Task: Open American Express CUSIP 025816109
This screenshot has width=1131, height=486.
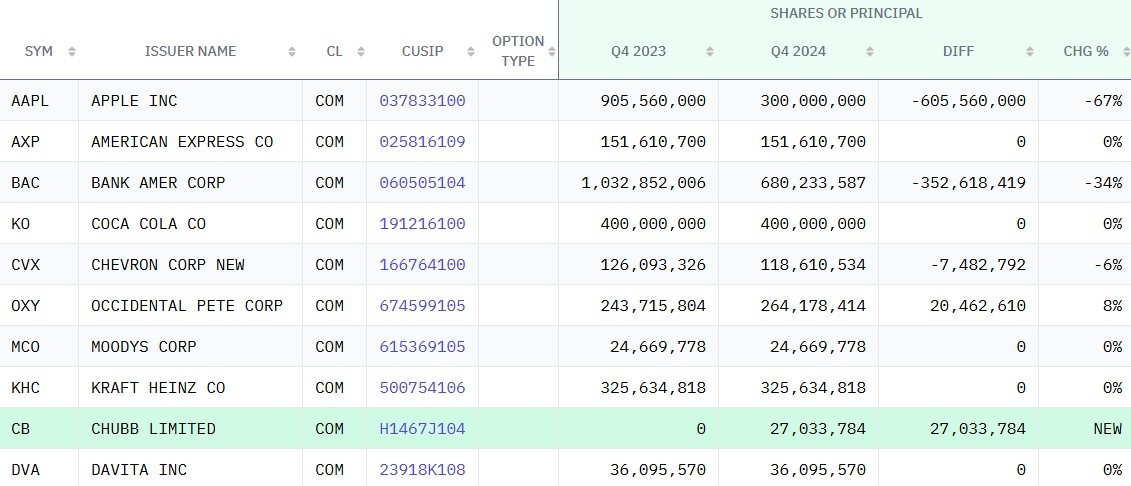Action: 422,142
